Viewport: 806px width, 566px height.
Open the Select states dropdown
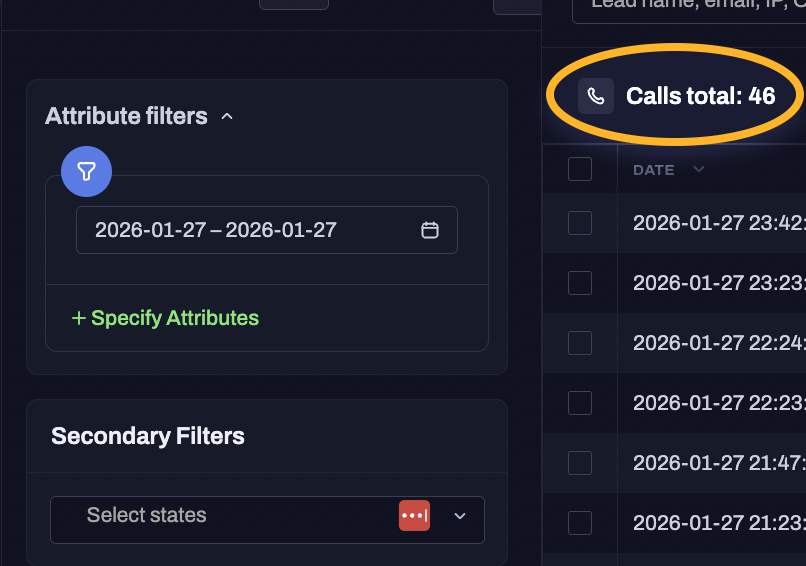(x=460, y=516)
